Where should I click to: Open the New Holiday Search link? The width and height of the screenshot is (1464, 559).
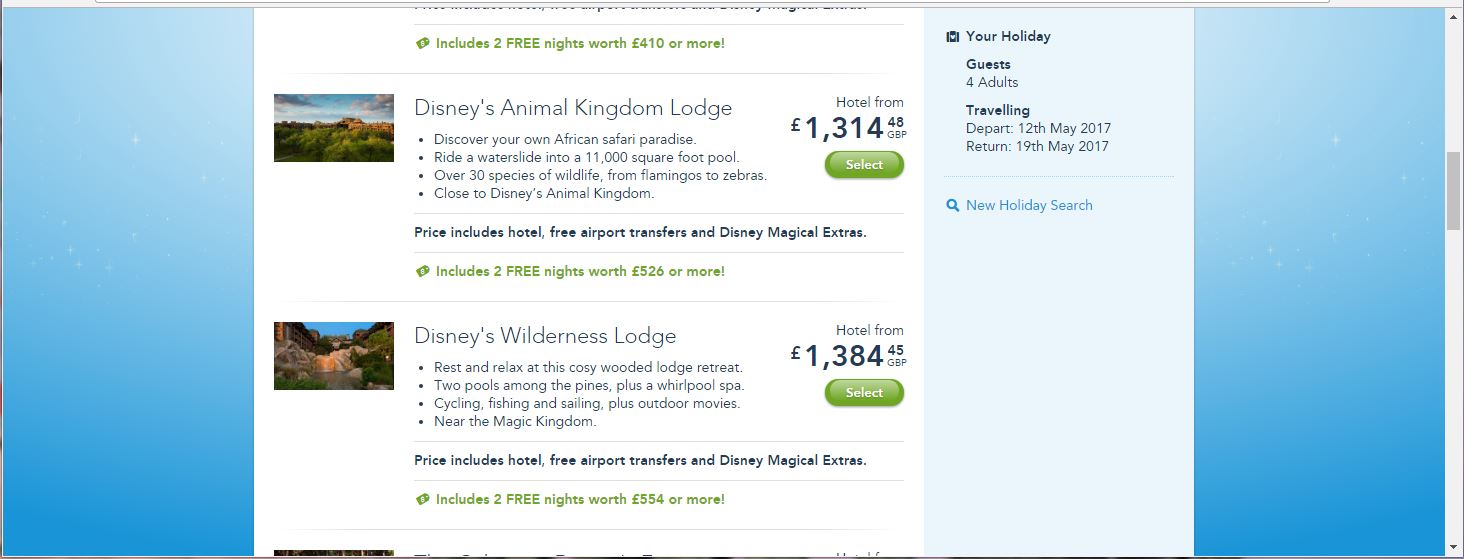(1029, 205)
